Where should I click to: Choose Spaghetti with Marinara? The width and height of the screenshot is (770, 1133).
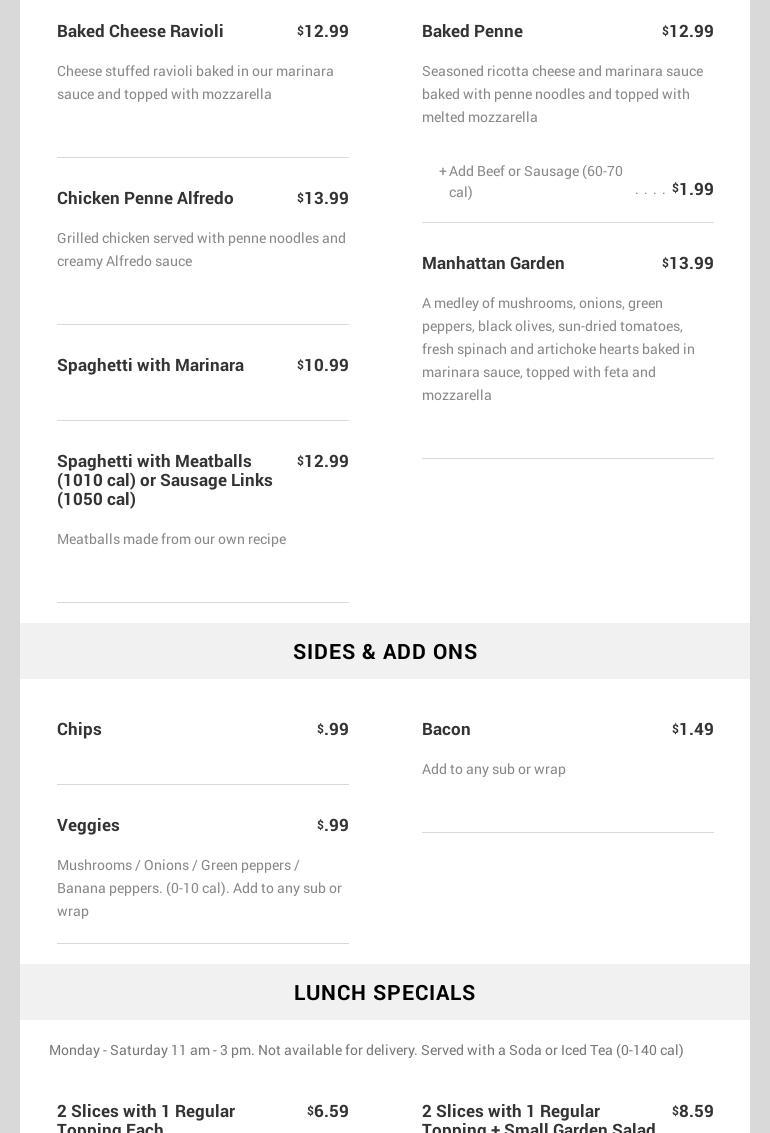coord(150,365)
